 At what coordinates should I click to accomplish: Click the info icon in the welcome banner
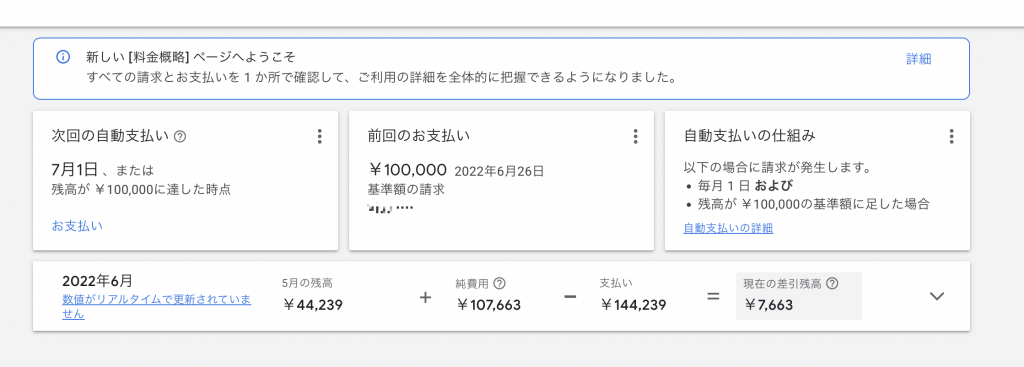point(63,57)
